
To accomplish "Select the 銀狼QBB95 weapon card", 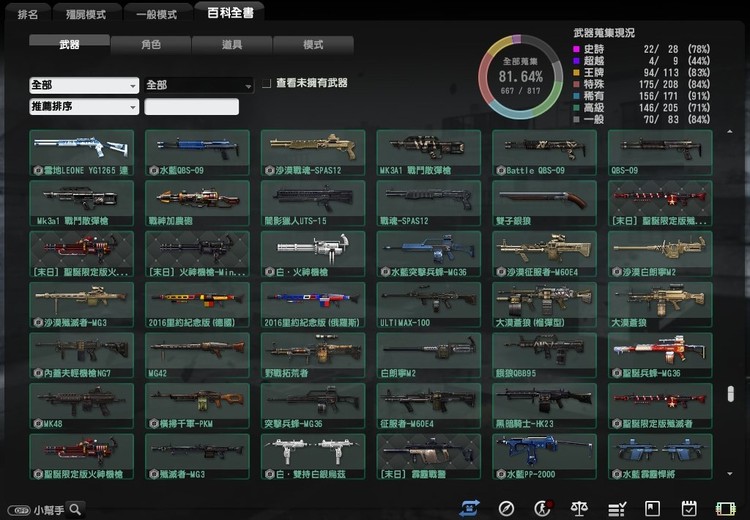I will (x=544, y=355).
